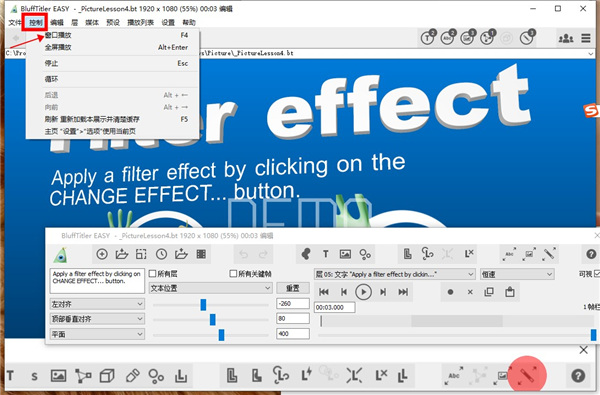The image size is (600, 395).
Task: Click the help question mark in control window
Action: (x=591, y=254)
